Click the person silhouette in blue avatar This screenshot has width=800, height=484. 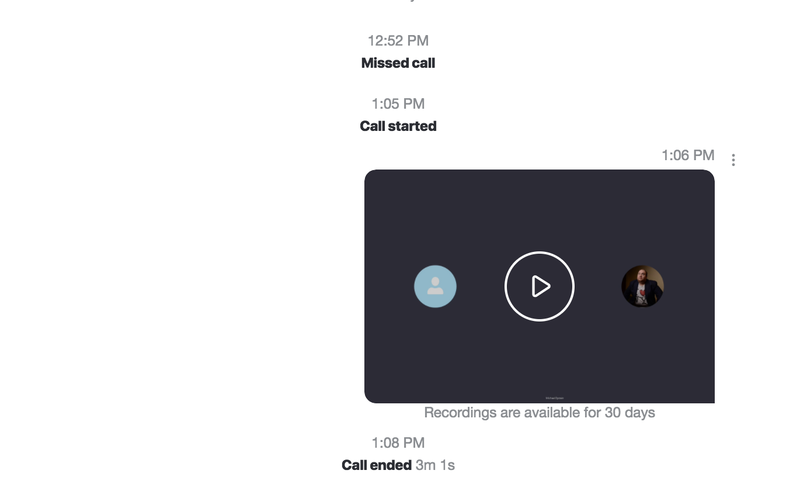click(x=435, y=286)
